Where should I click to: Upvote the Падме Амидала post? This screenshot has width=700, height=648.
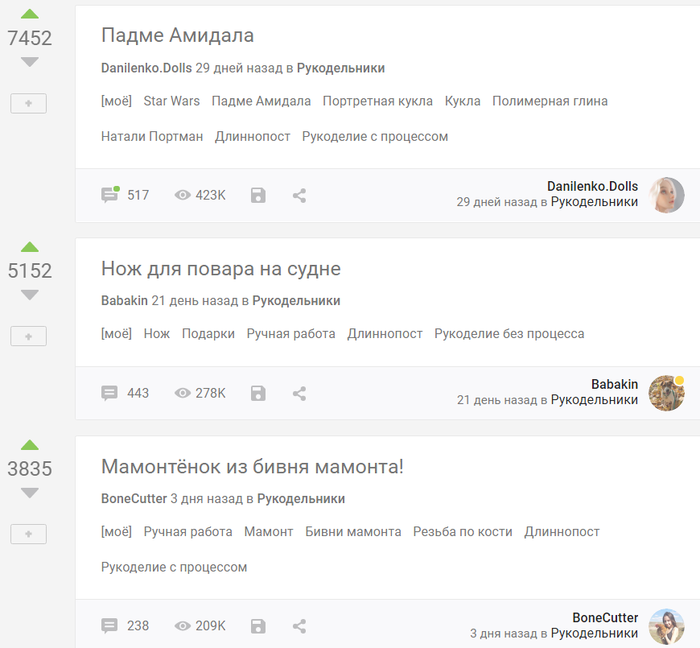pos(29,14)
